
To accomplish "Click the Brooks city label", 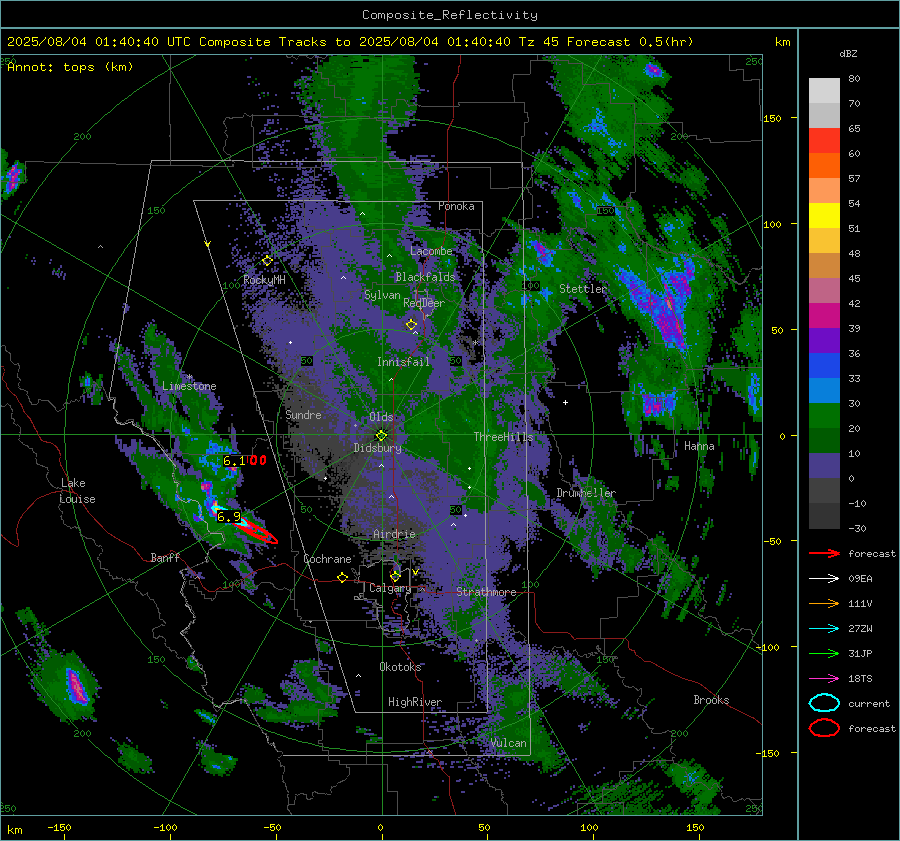I will coord(711,700).
